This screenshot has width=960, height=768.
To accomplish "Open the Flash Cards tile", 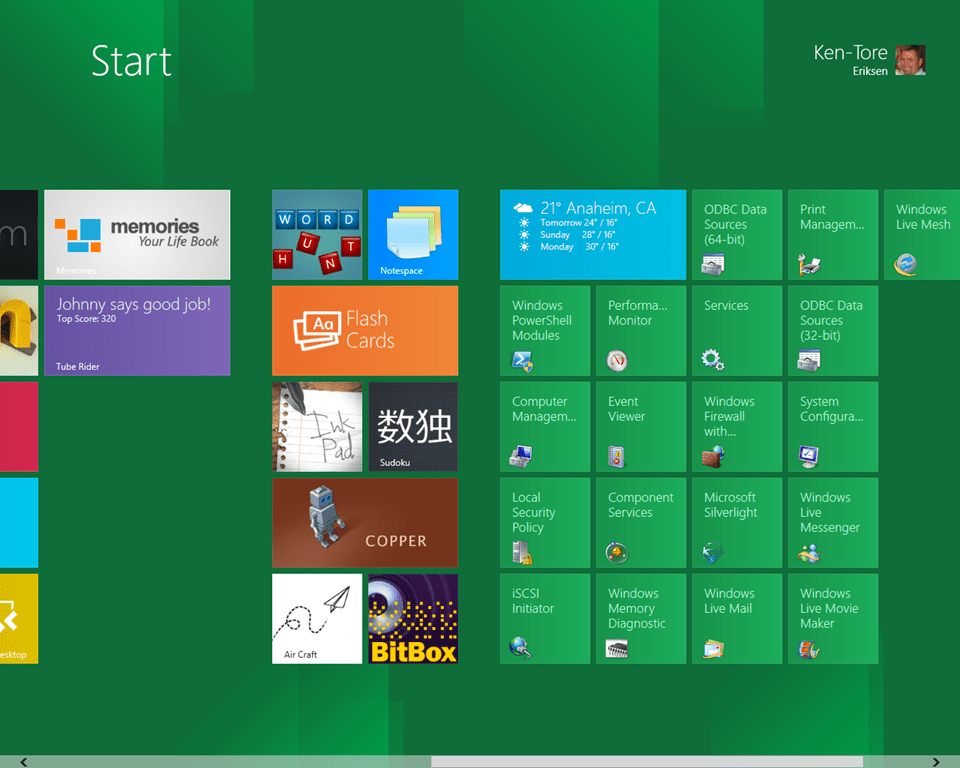I will click(365, 331).
